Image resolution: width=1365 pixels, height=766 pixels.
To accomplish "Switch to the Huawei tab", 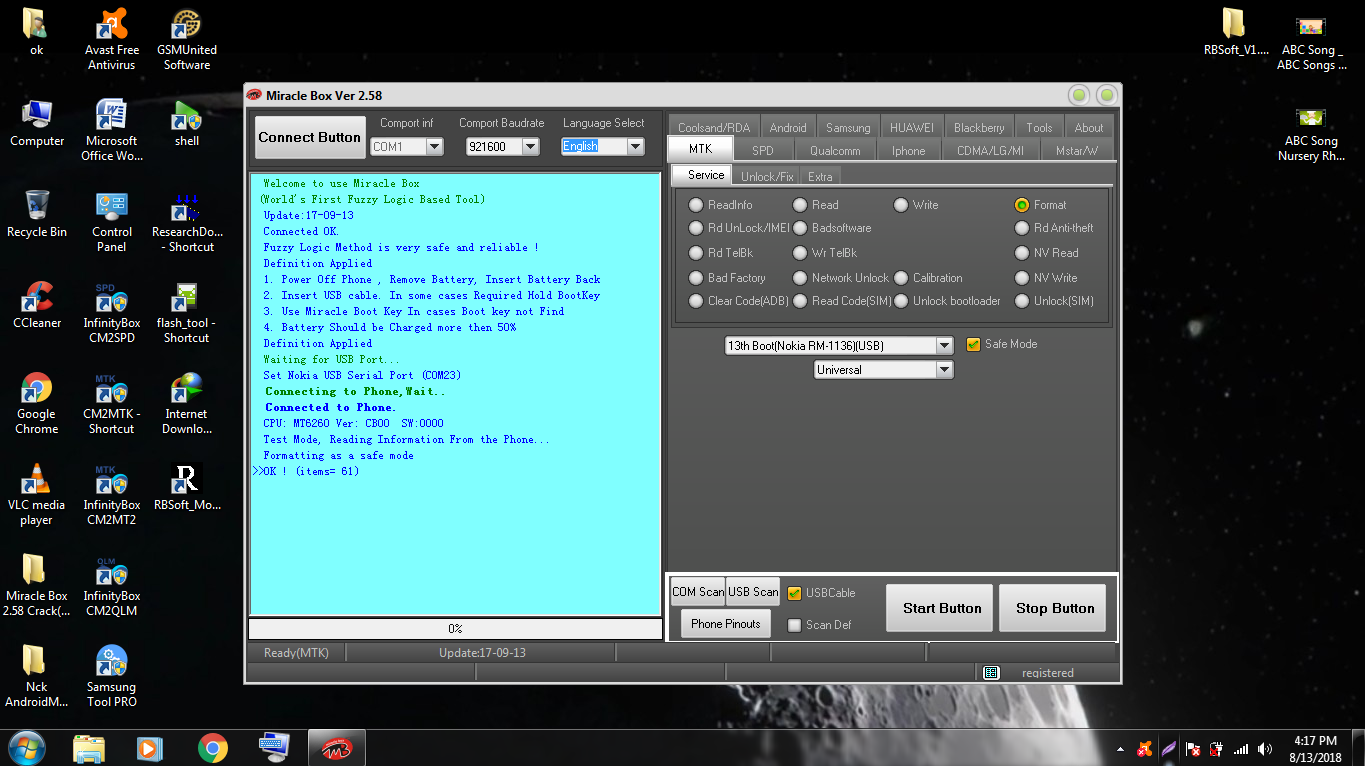I will [x=912, y=127].
